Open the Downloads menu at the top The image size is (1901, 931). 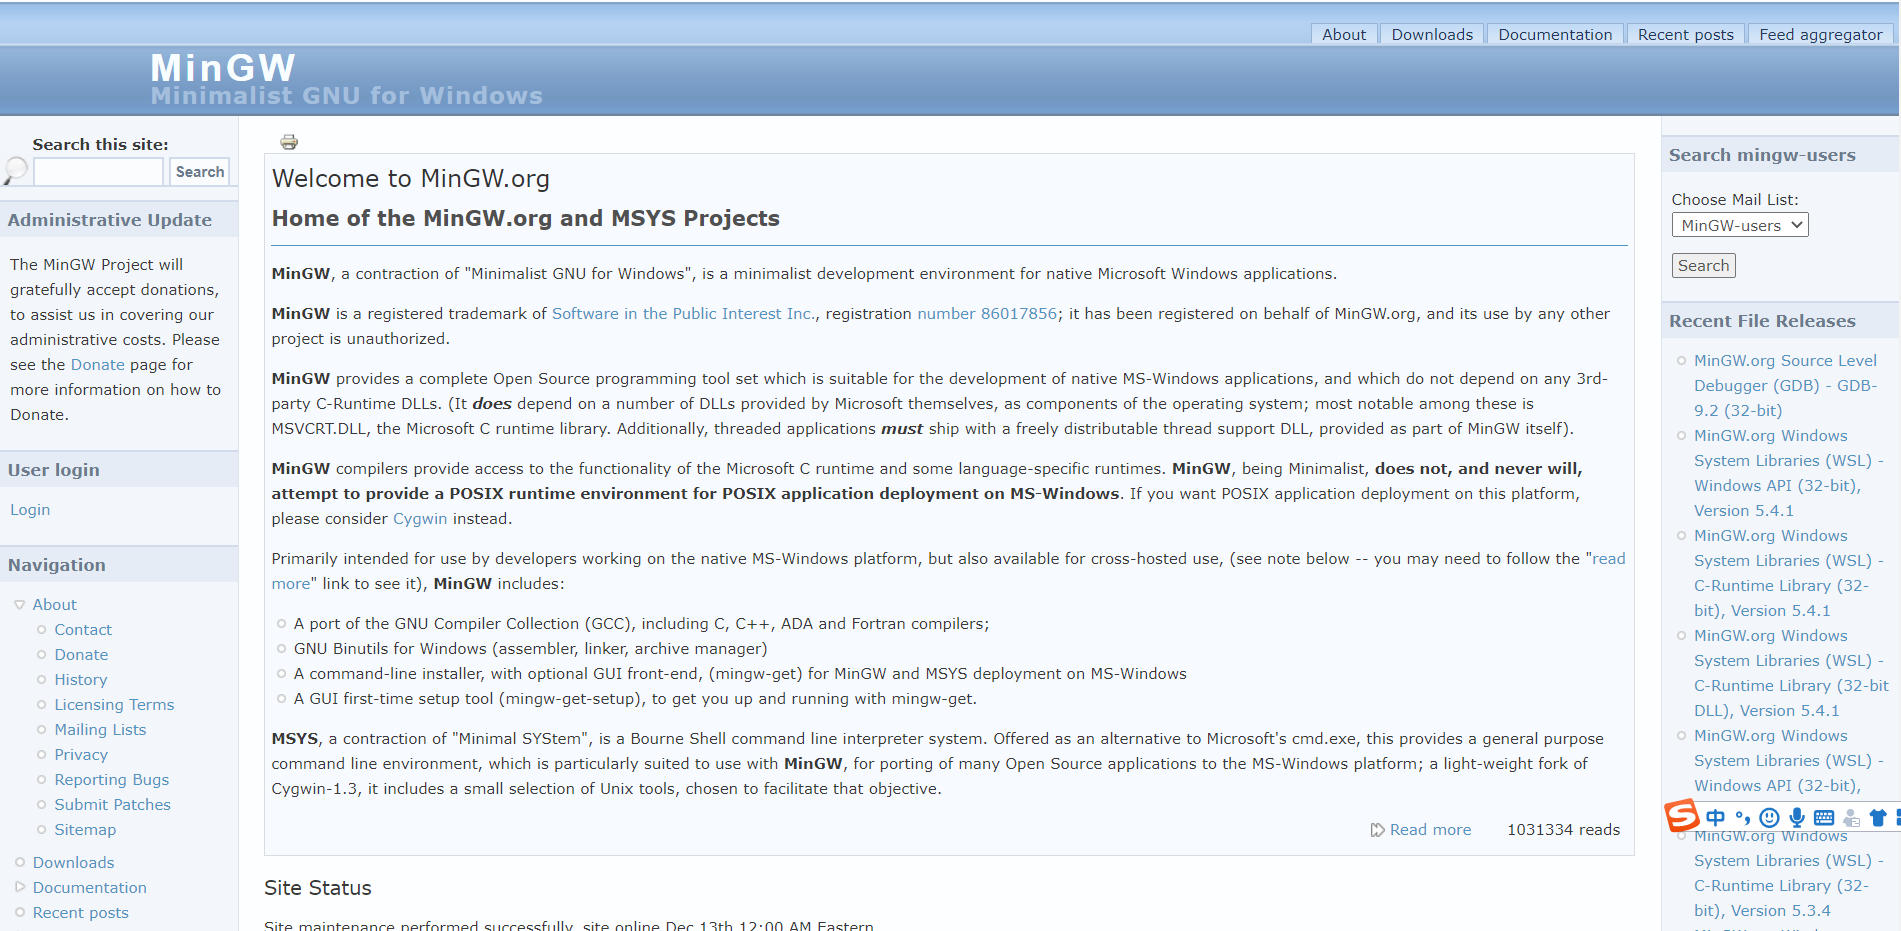pyautogui.click(x=1430, y=33)
